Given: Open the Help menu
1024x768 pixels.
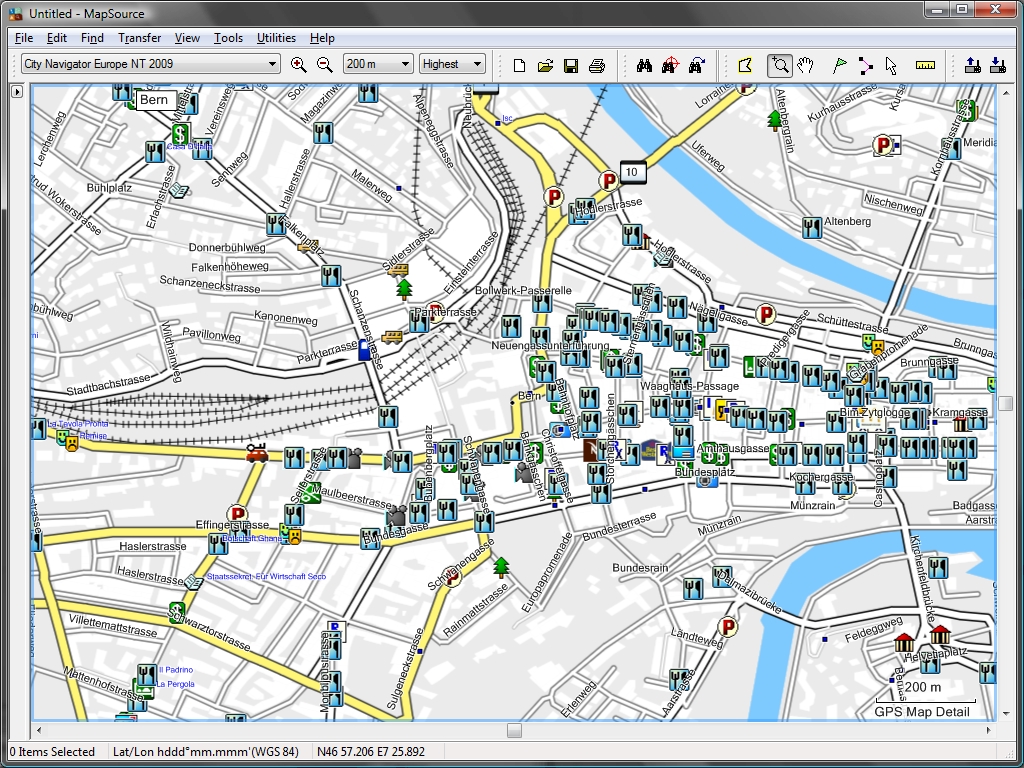Looking at the screenshot, I should pyautogui.click(x=322, y=38).
